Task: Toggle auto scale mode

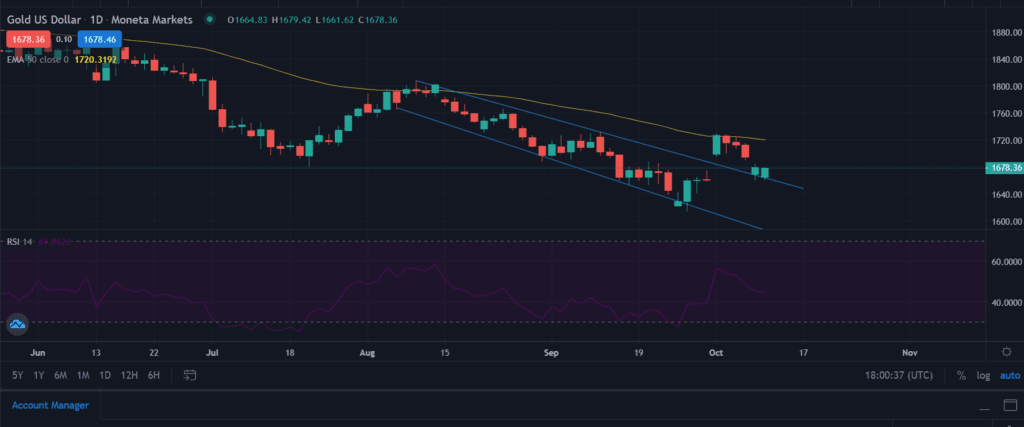Action: pos(1010,375)
